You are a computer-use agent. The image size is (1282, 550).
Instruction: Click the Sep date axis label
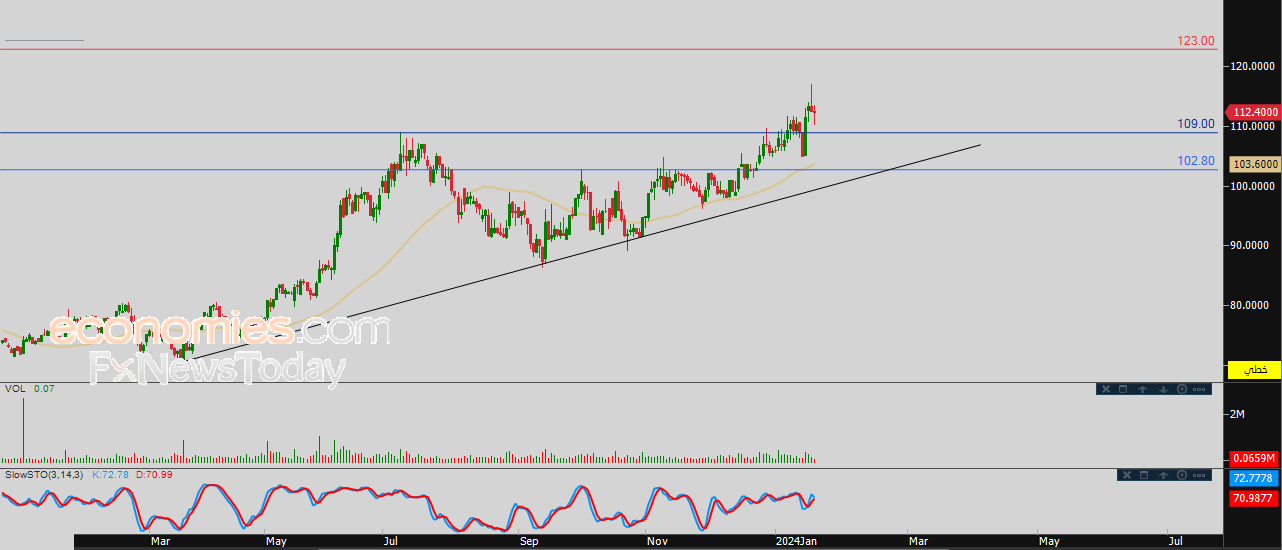pos(529,541)
